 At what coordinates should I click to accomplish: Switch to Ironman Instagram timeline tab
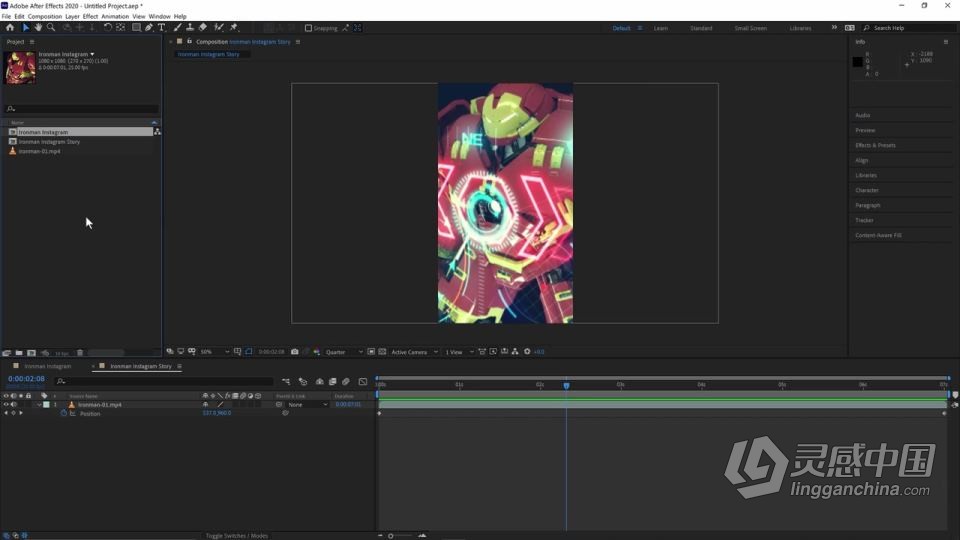pos(48,366)
